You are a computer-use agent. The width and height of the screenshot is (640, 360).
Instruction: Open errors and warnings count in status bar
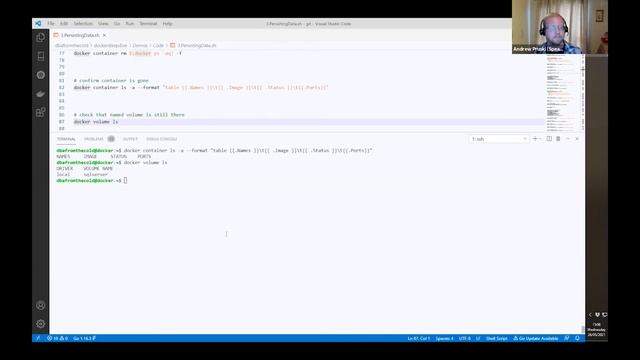(x=58, y=338)
